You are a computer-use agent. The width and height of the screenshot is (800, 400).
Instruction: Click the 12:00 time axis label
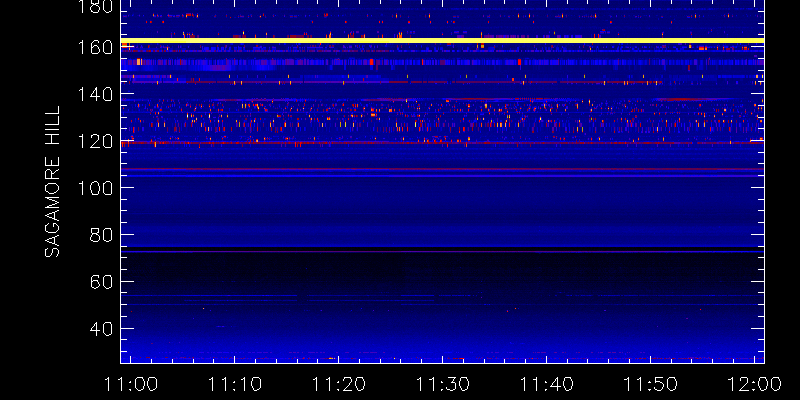(x=755, y=384)
